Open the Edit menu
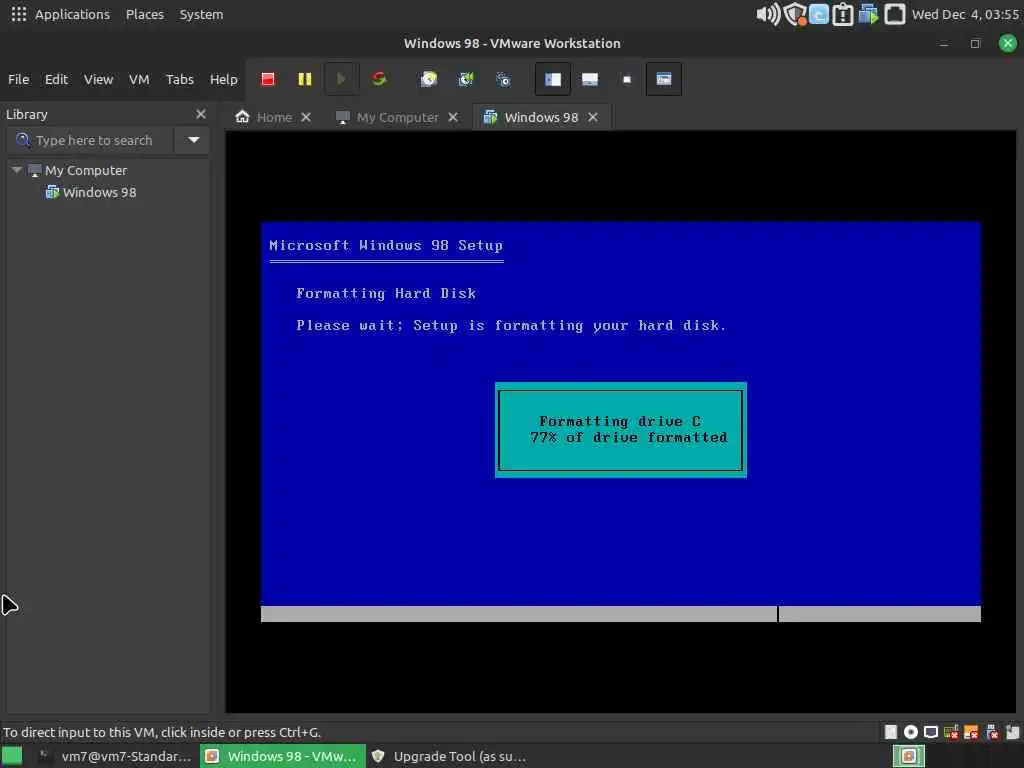This screenshot has height=768, width=1024. [x=56, y=79]
